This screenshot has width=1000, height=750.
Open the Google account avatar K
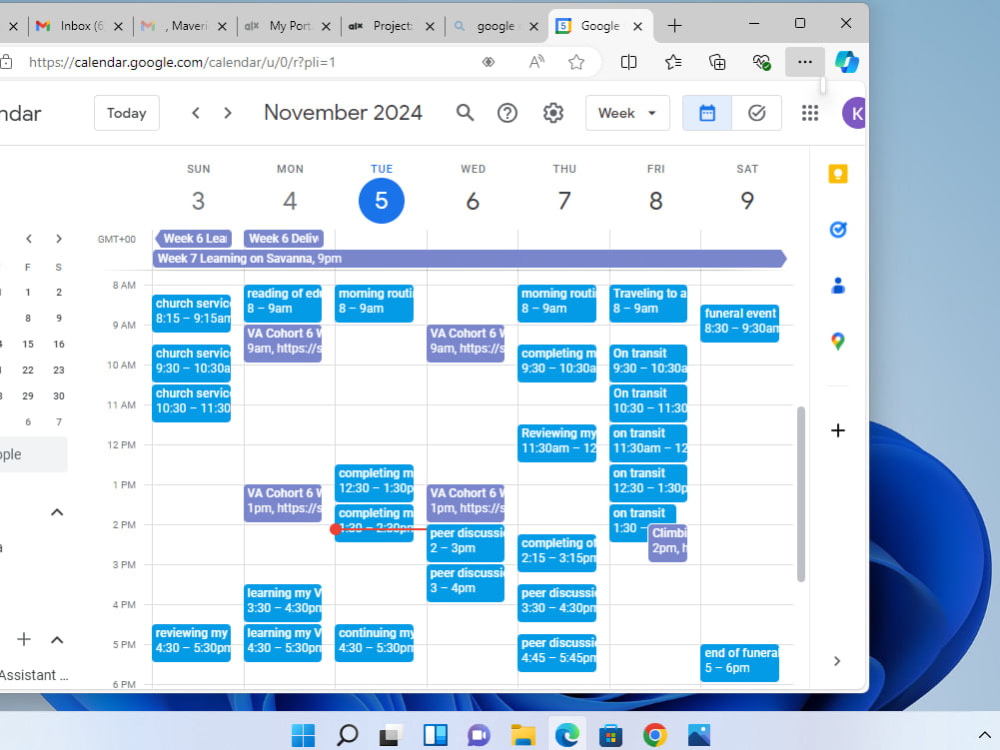(854, 114)
